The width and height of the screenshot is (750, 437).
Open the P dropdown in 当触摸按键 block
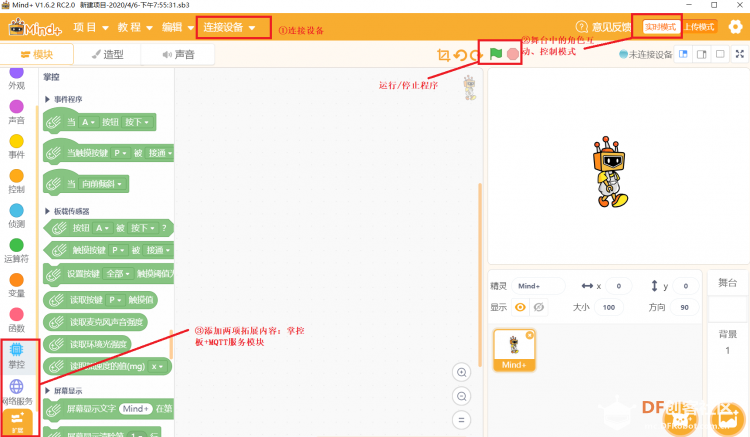[120, 153]
